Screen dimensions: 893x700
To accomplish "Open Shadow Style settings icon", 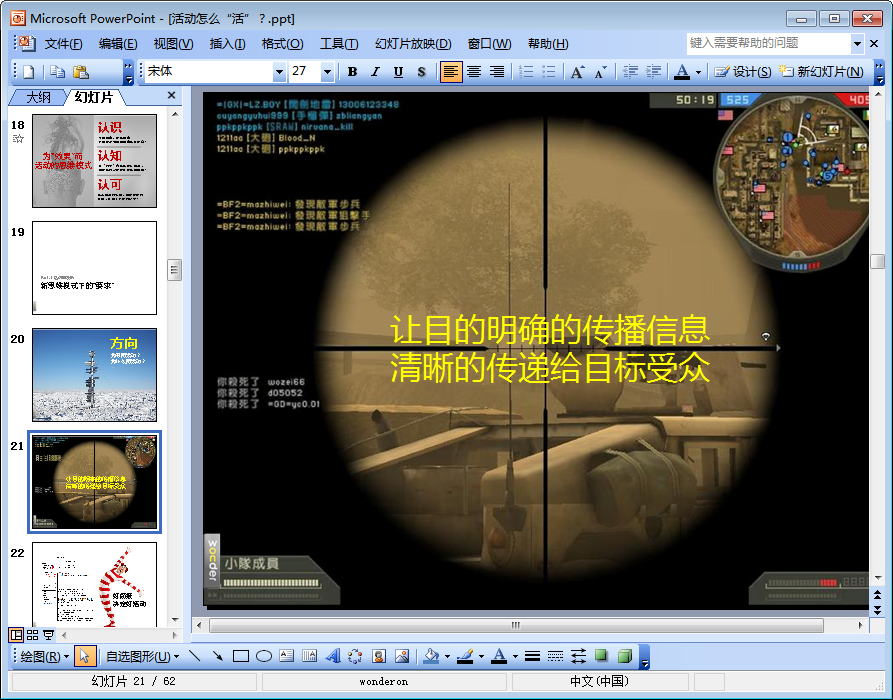I will [601, 656].
